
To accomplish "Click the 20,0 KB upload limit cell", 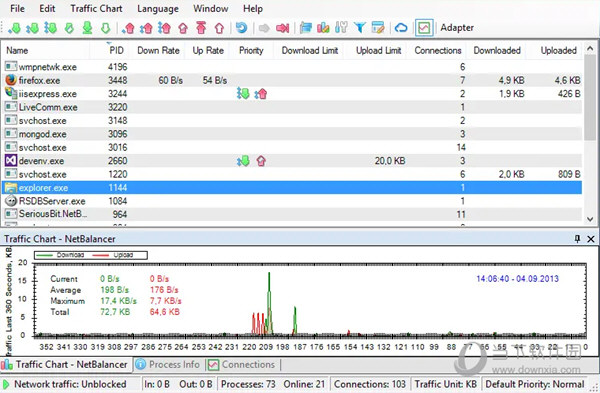I will (390, 161).
